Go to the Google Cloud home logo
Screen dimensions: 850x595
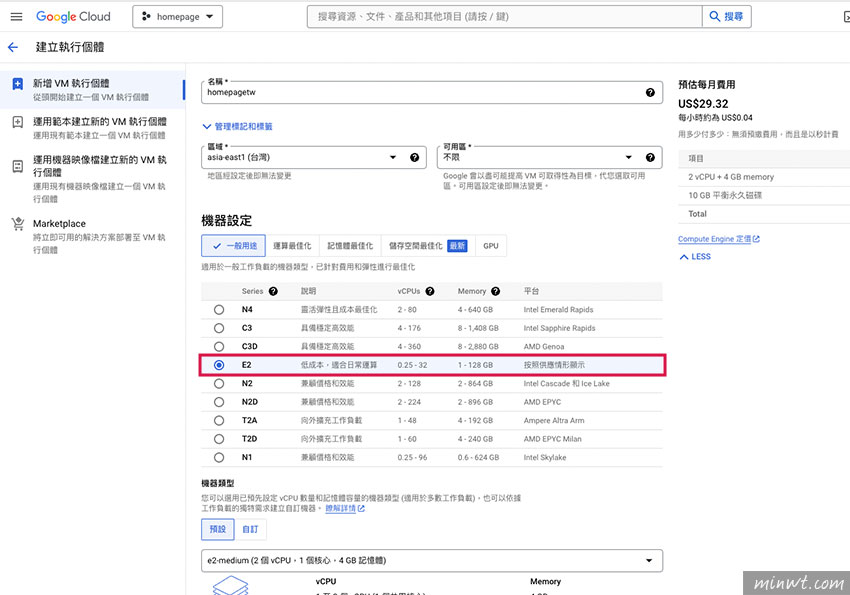[x=73, y=17]
